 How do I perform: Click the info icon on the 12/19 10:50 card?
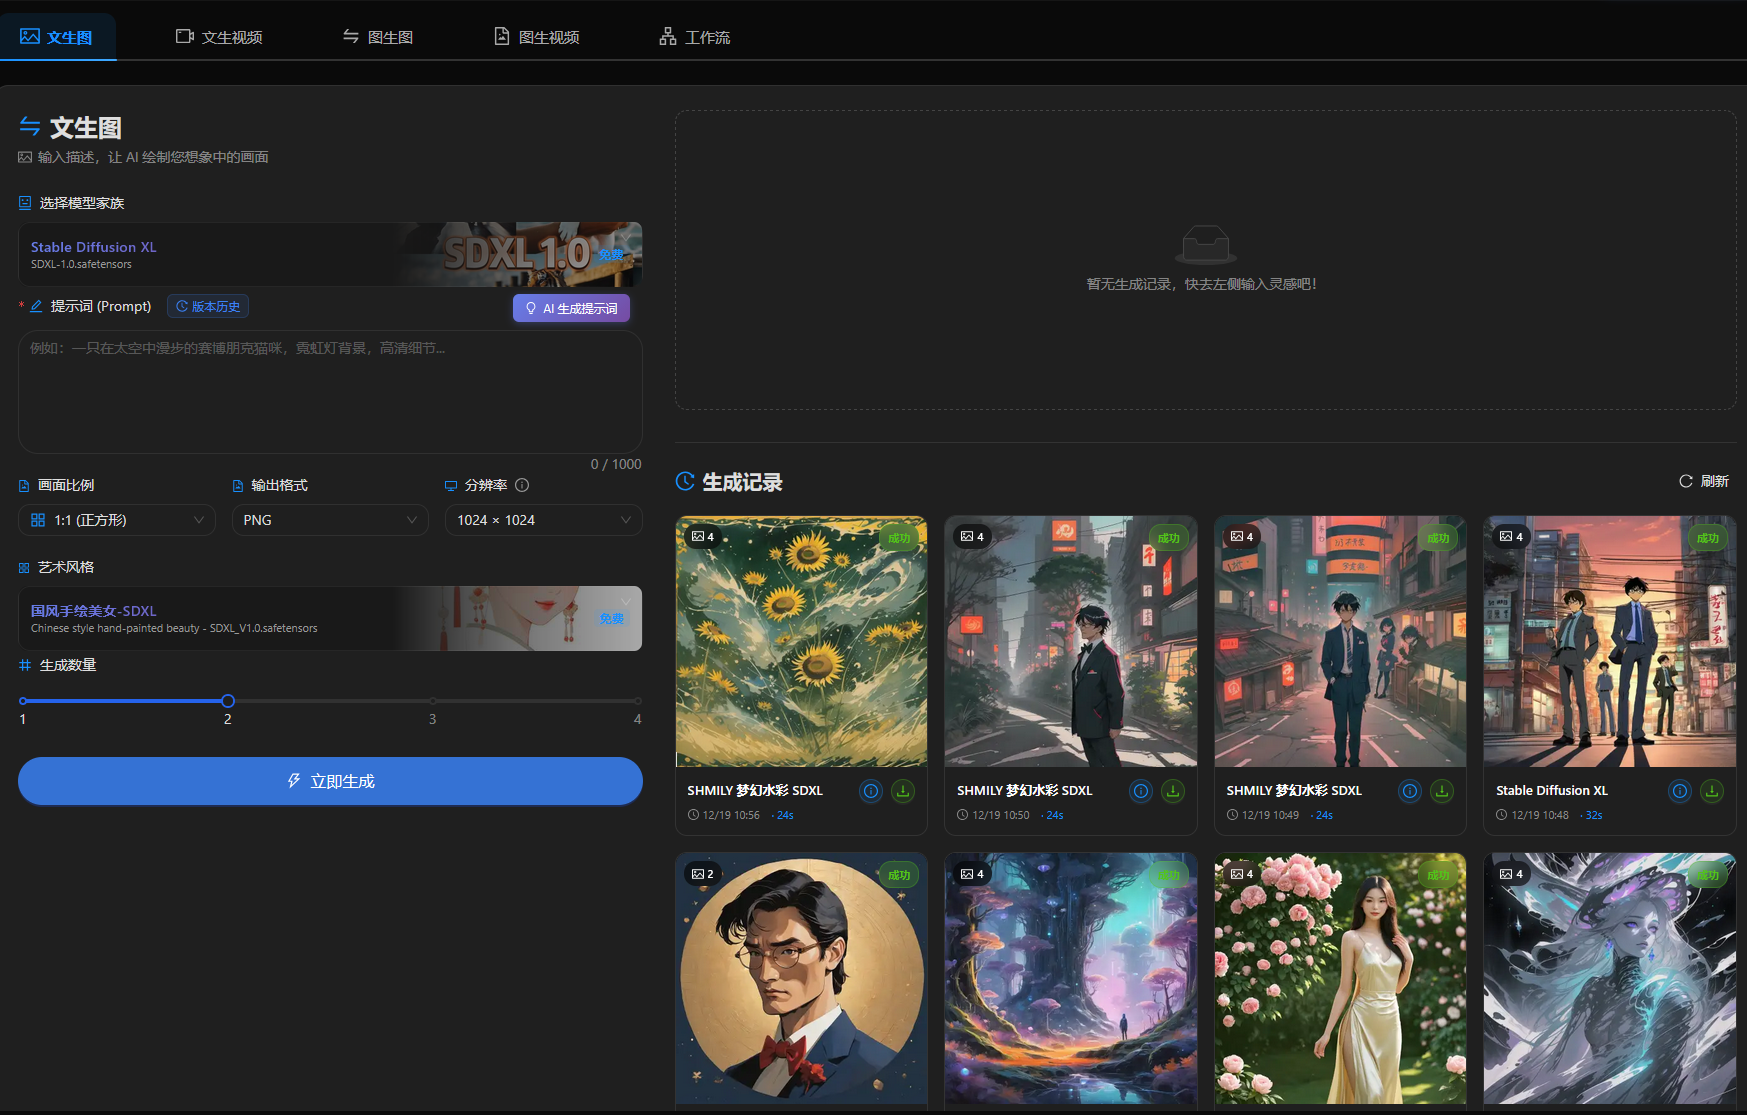click(x=1141, y=791)
